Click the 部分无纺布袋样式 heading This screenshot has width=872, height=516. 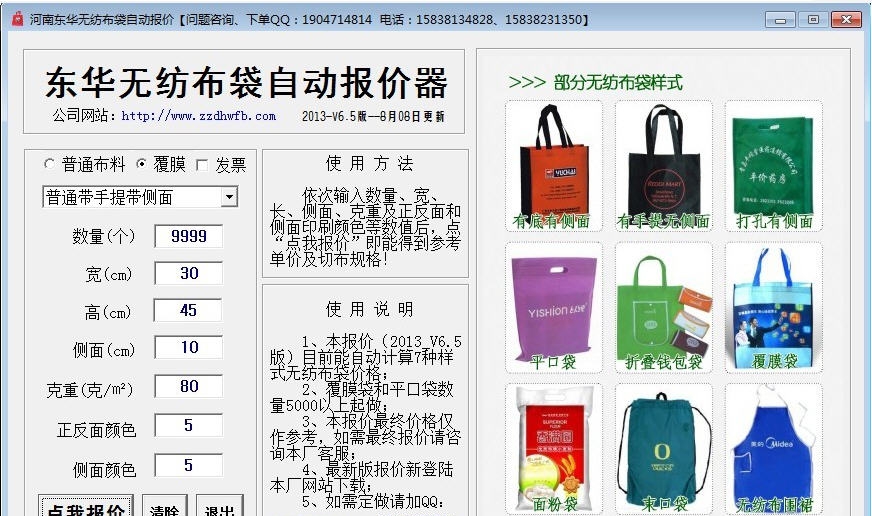pyautogui.click(x=618, y=83)
